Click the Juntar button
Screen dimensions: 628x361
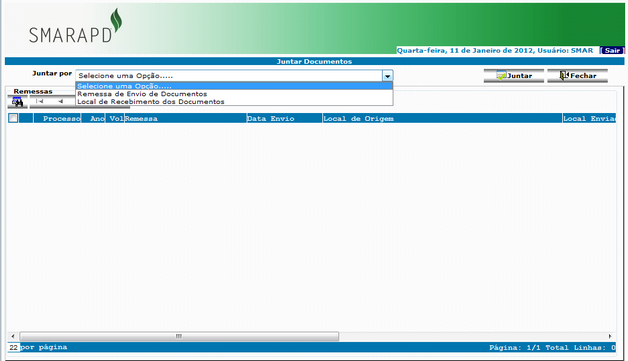tap(514, 76)
